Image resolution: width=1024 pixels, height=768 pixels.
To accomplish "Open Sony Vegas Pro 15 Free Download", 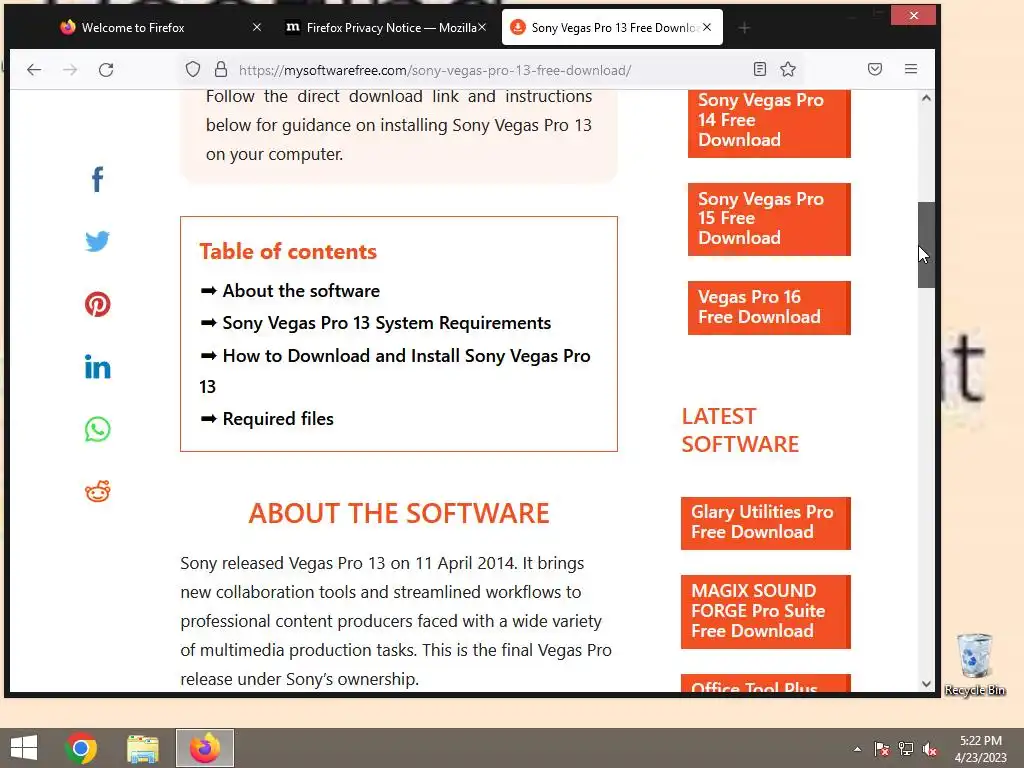I will tap(769, 219).
